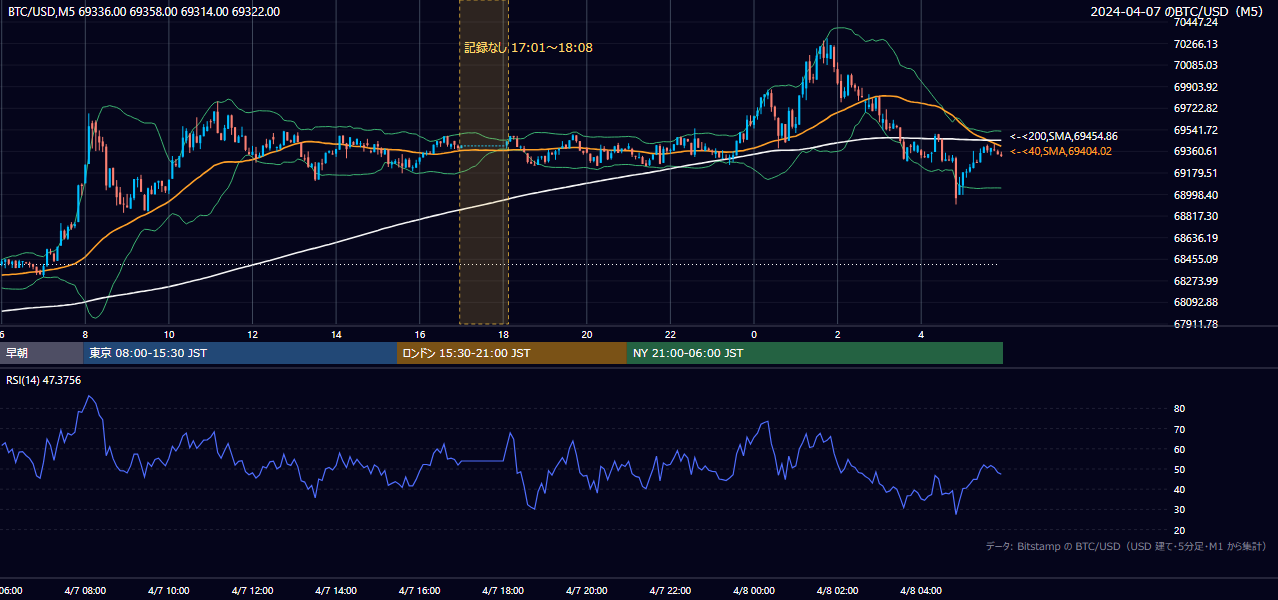
Task: Click price axis label 69179.51
Action: [x=1195, y=173]
